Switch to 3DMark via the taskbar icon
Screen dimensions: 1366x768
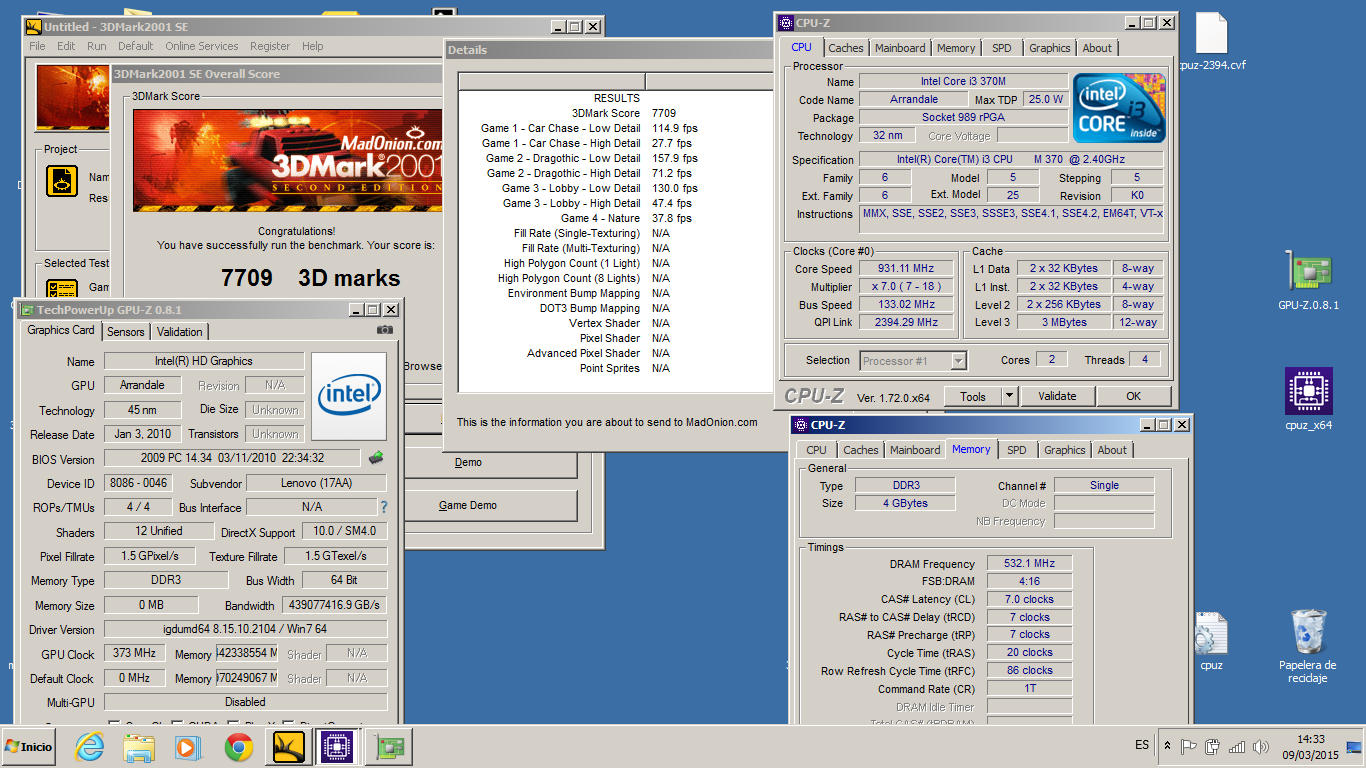tap(288, 747)
